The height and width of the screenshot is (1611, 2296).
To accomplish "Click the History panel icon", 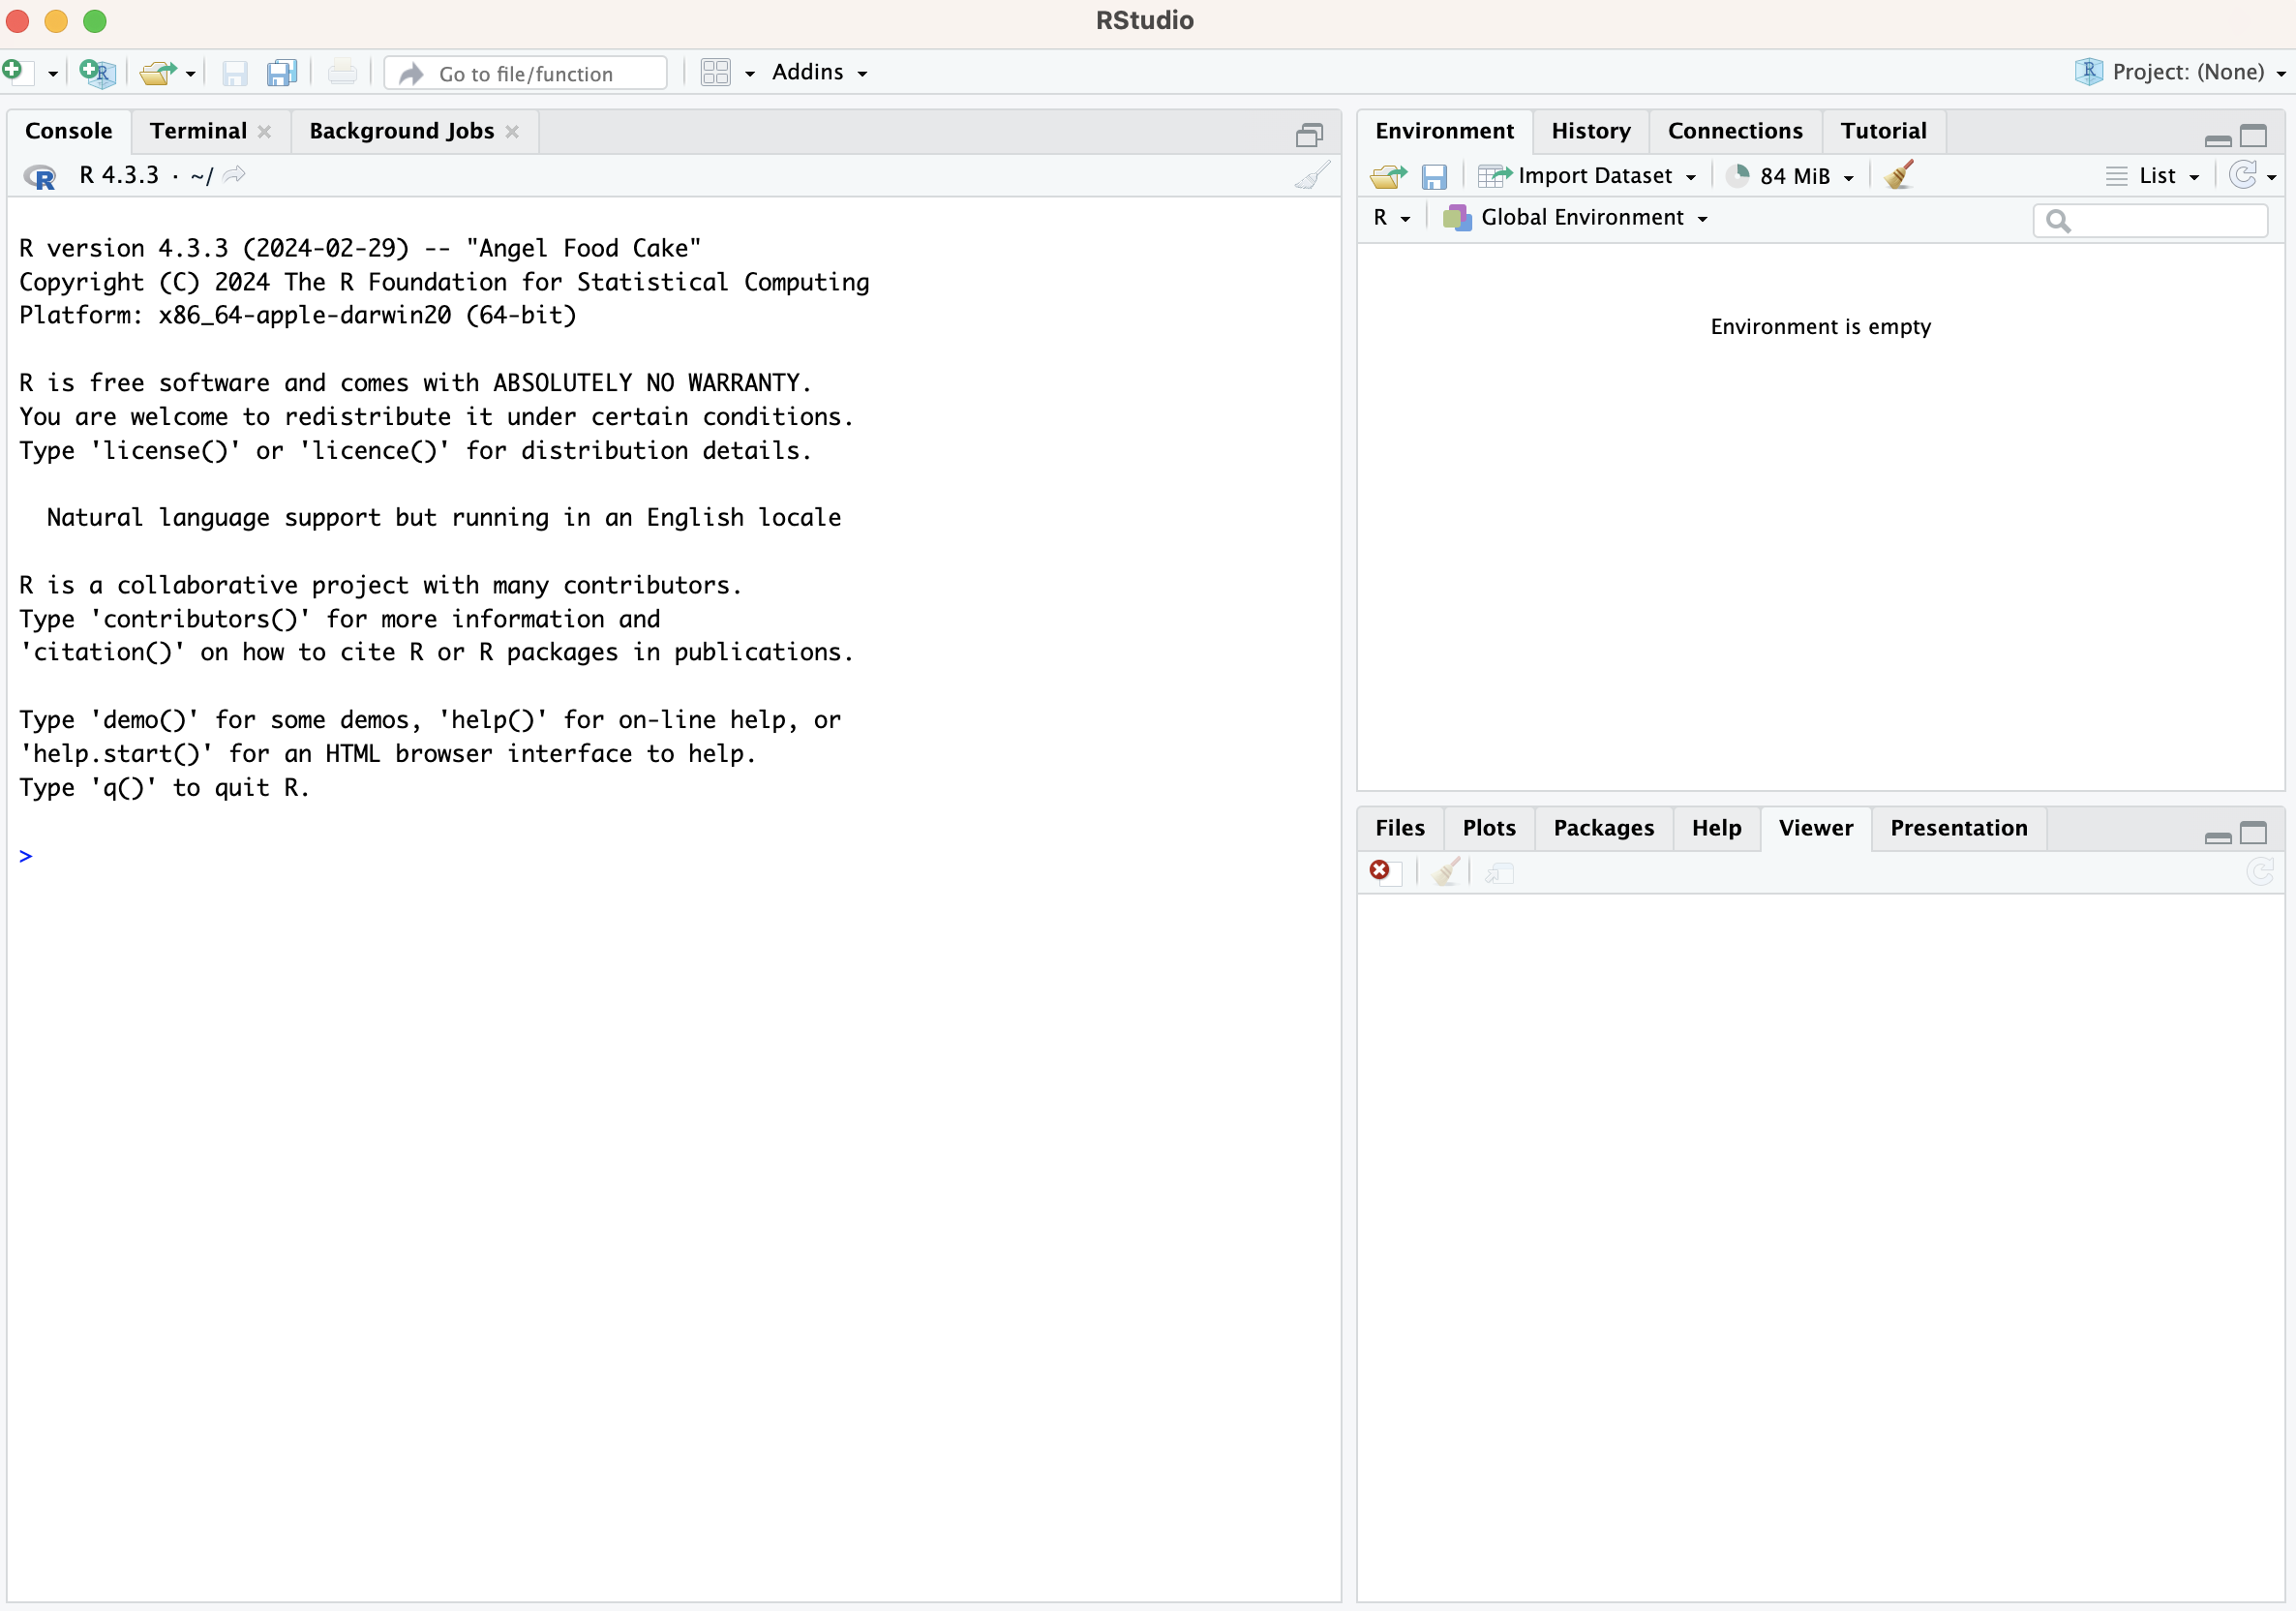I will click(x=1589, y=129).
